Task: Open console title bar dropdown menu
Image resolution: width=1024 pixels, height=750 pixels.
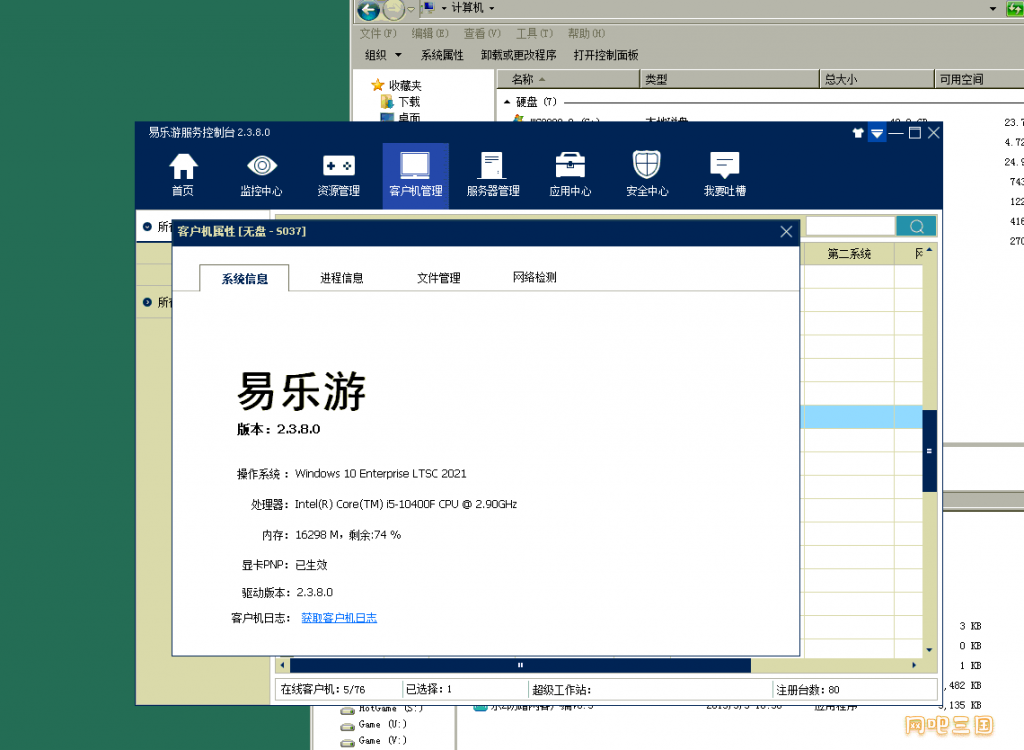Action: 876,133
